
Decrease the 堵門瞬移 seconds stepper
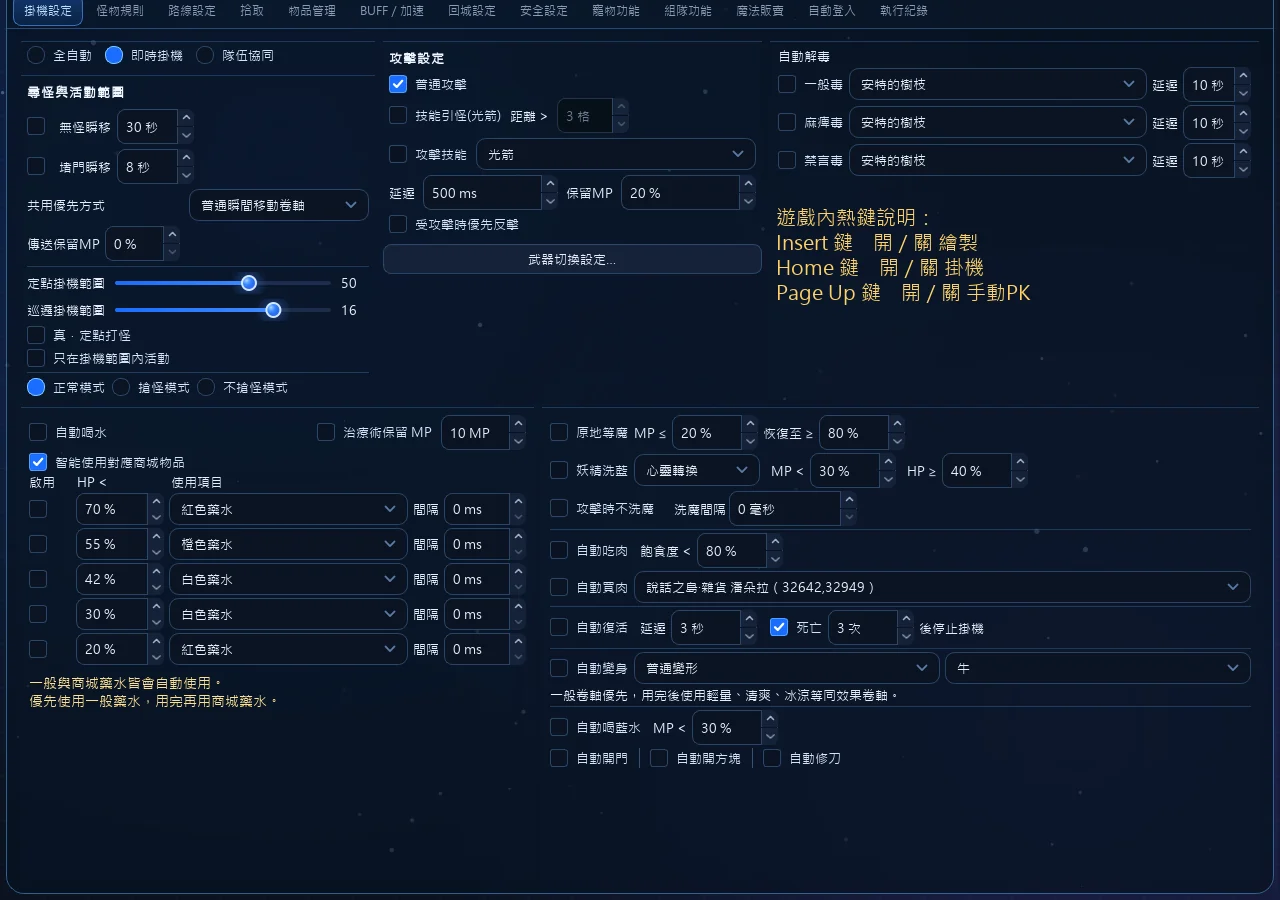[186, 175]
